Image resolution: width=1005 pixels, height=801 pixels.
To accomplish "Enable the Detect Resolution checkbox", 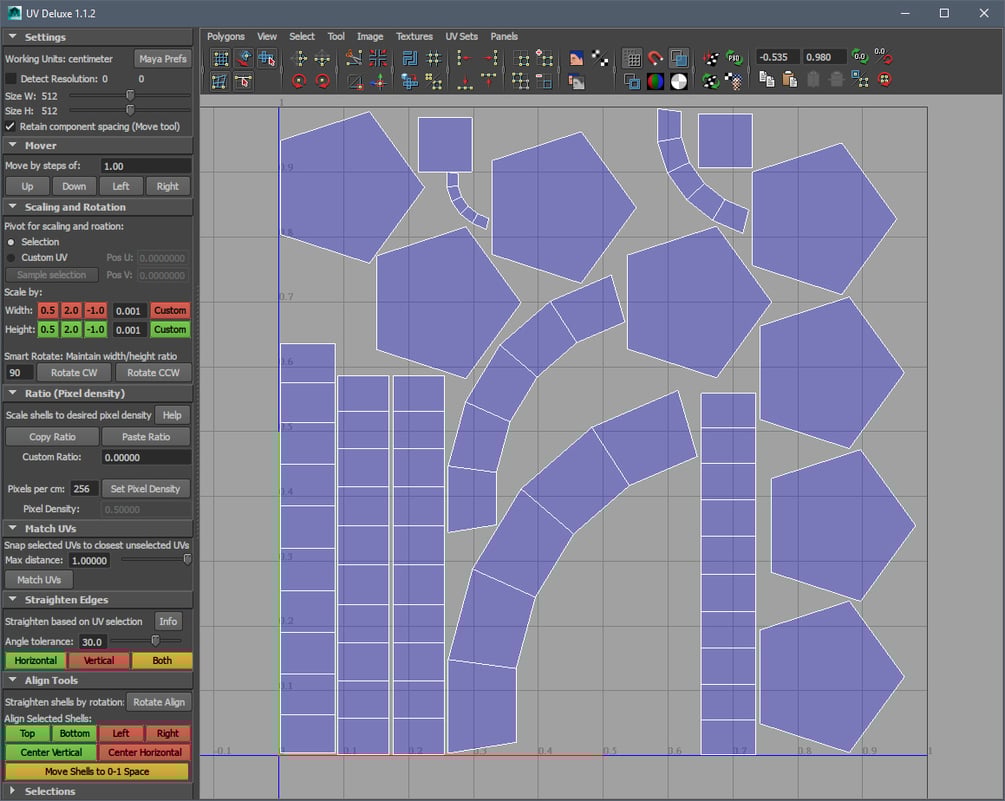I will tap(9, 77).
